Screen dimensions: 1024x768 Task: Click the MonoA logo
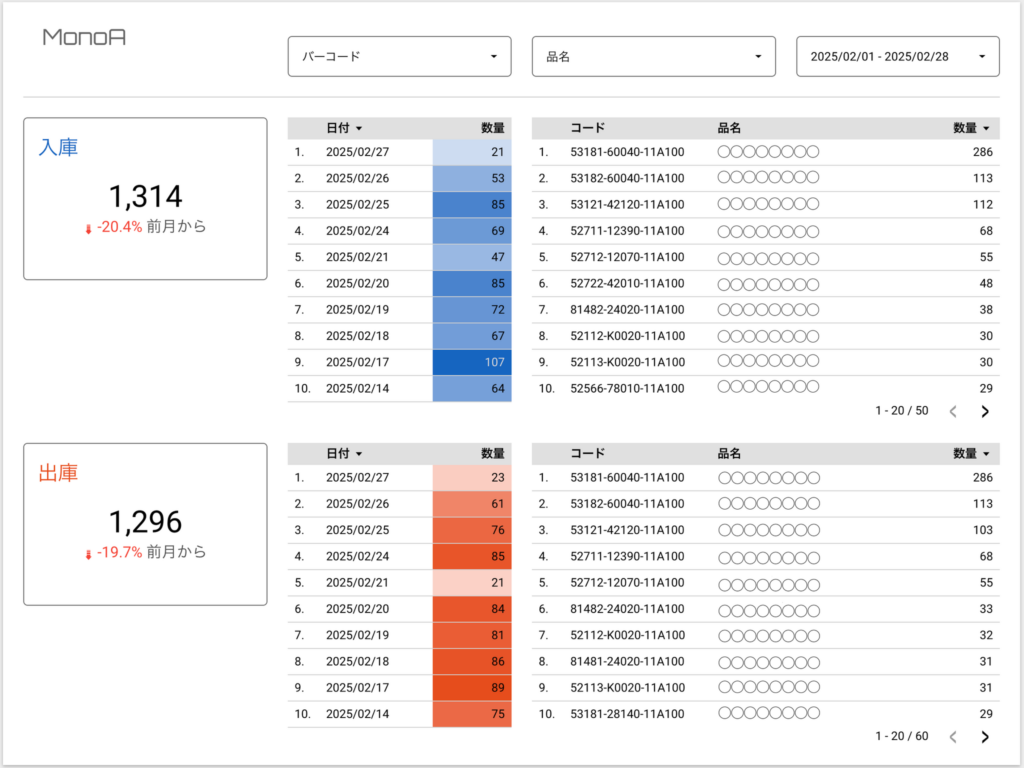[84, 38]
